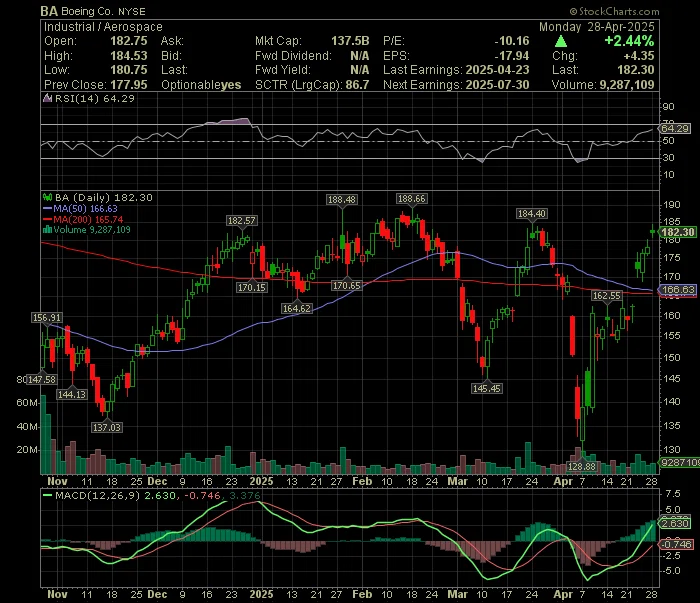Click the Open value 182.75
This screenshot has width=700, height=603.
pos(129,41)
